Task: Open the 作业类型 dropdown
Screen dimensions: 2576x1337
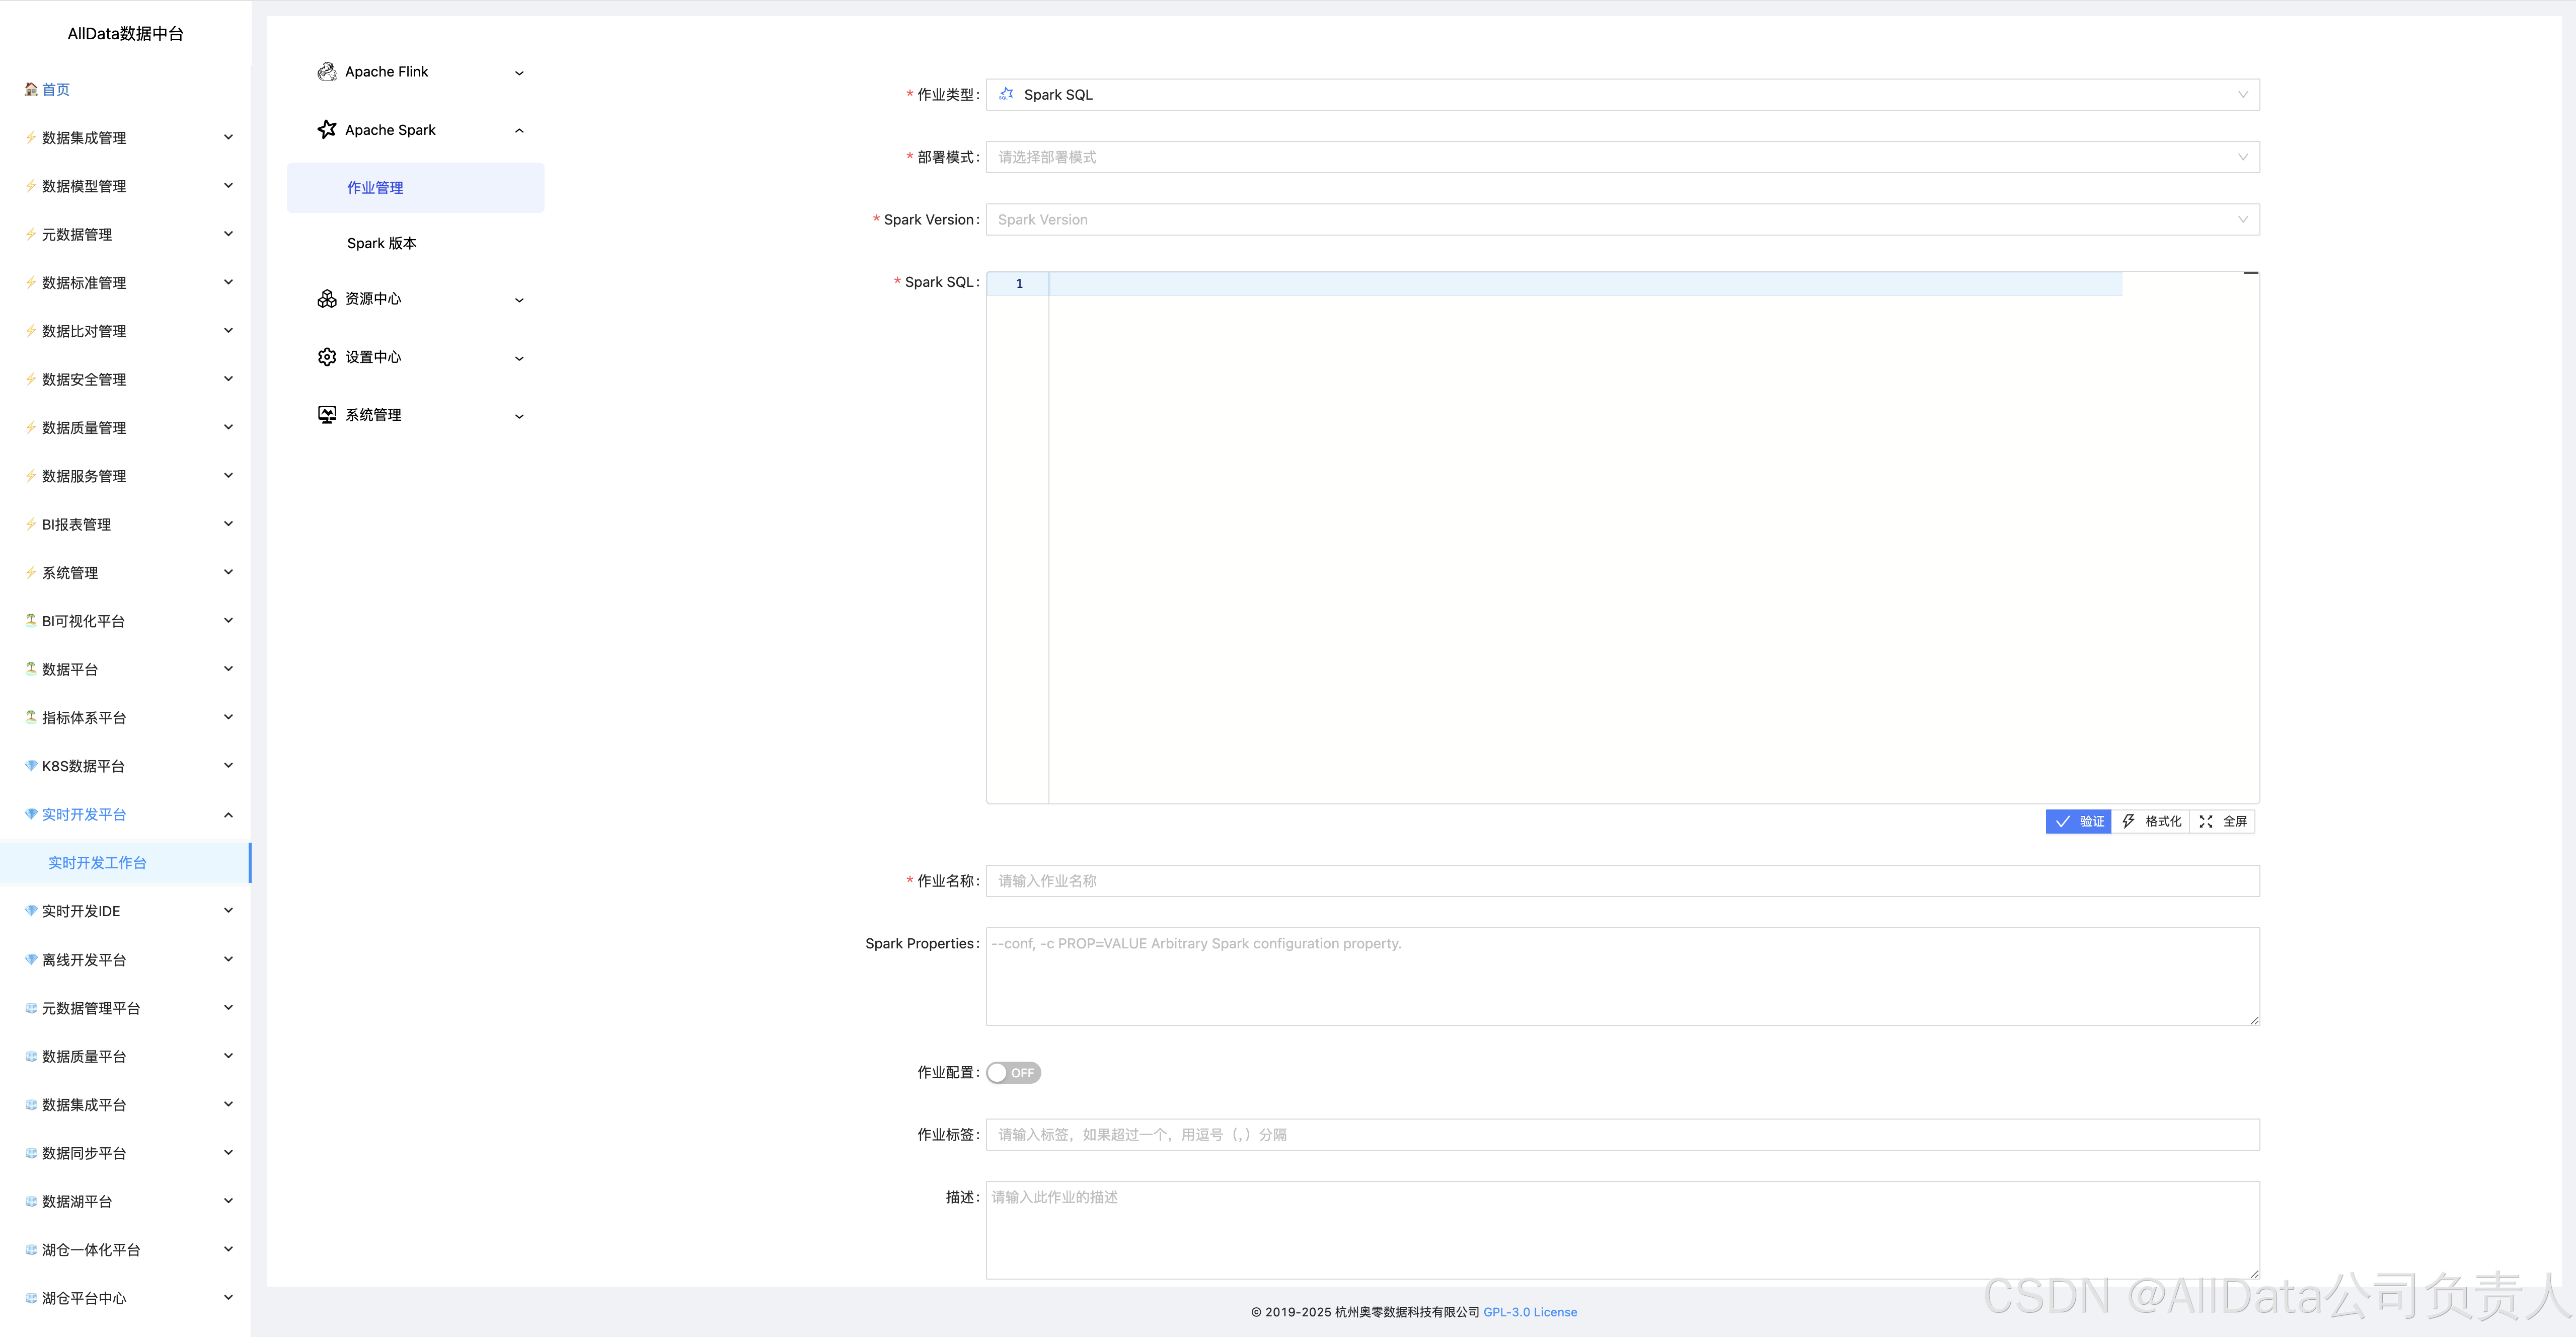Action: coord(1622,94)
